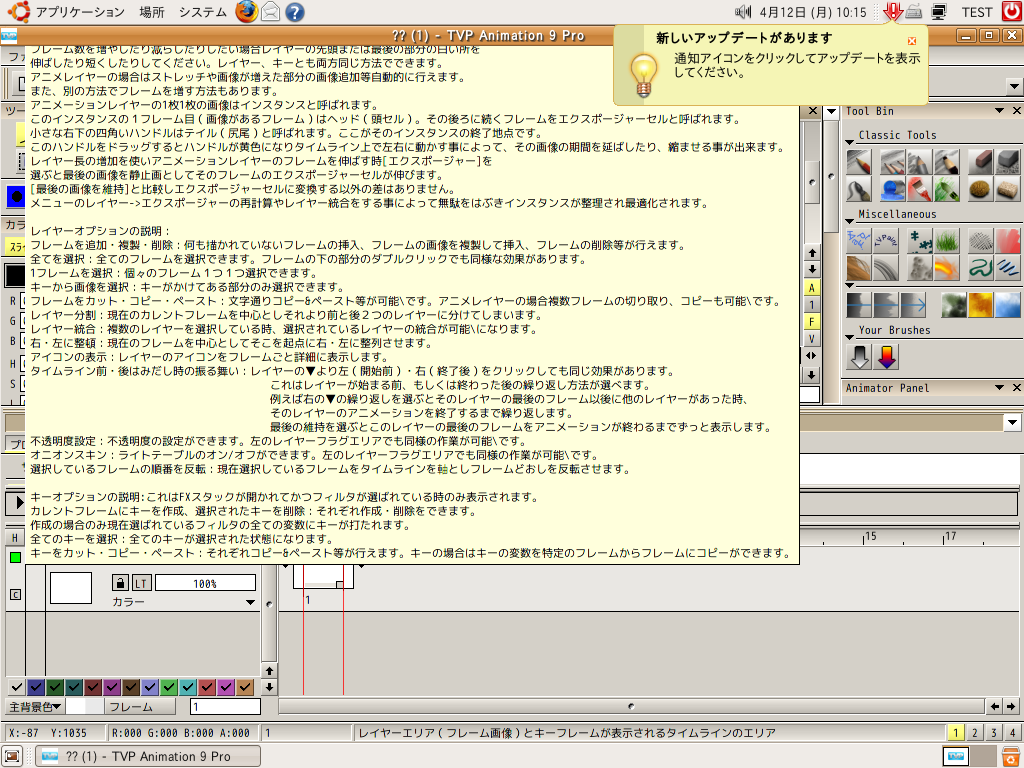Choose the smoke cloud brush
1024x768 pixels.
[920, 268]
